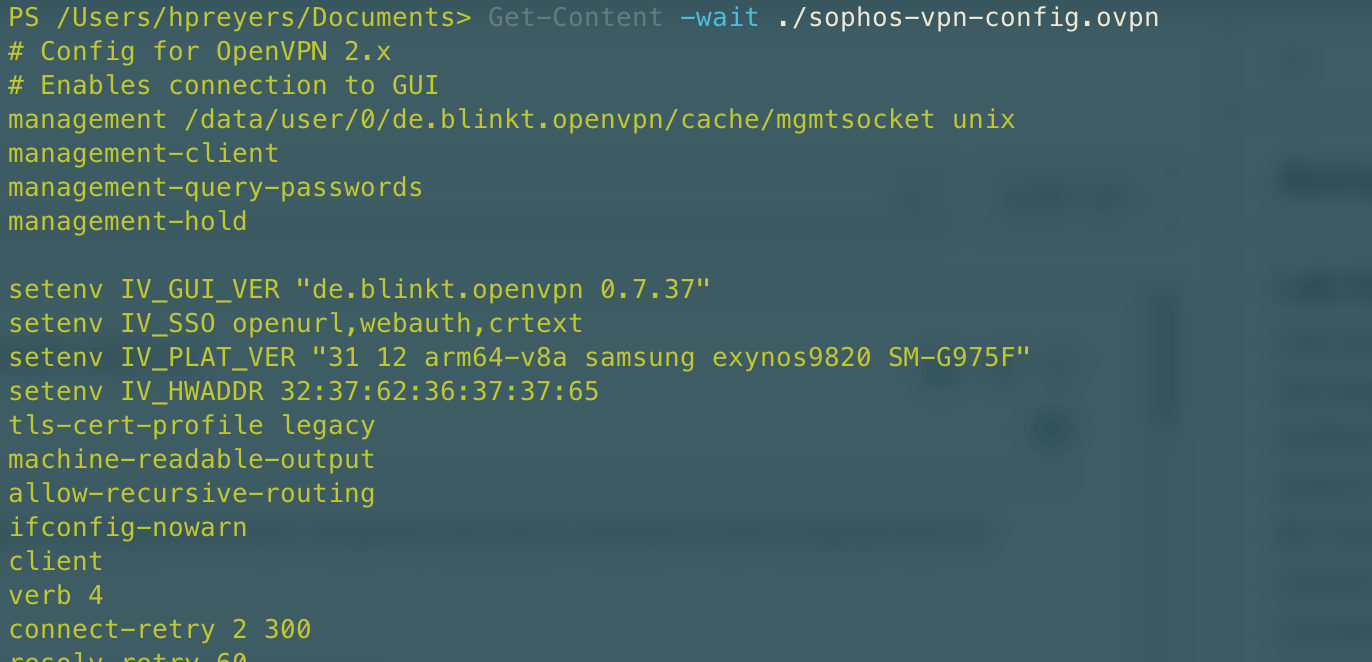Click the setenv IV_GUI_VER line
Viewport: 1372px width, 662px height.
(x=359, y=289)
